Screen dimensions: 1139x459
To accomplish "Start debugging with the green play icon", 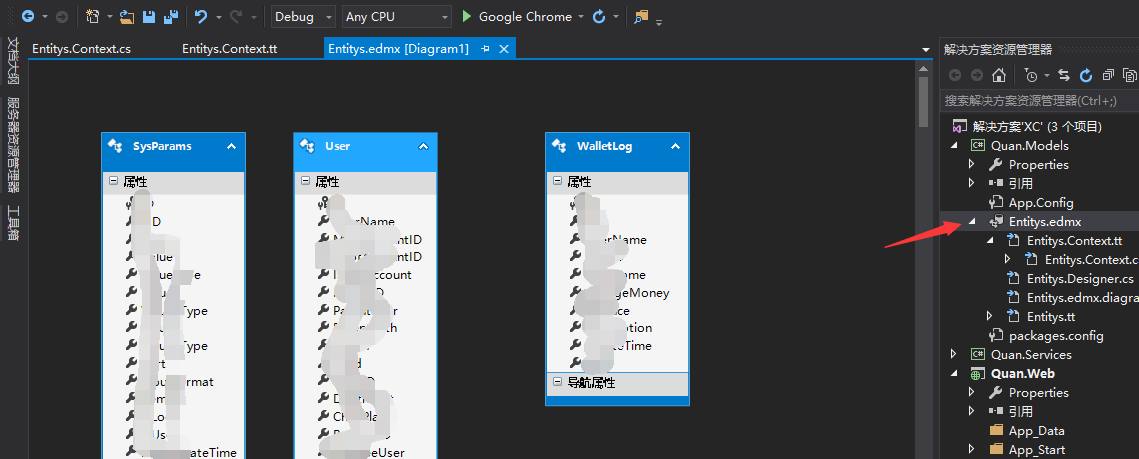I will tap(466, 17).
